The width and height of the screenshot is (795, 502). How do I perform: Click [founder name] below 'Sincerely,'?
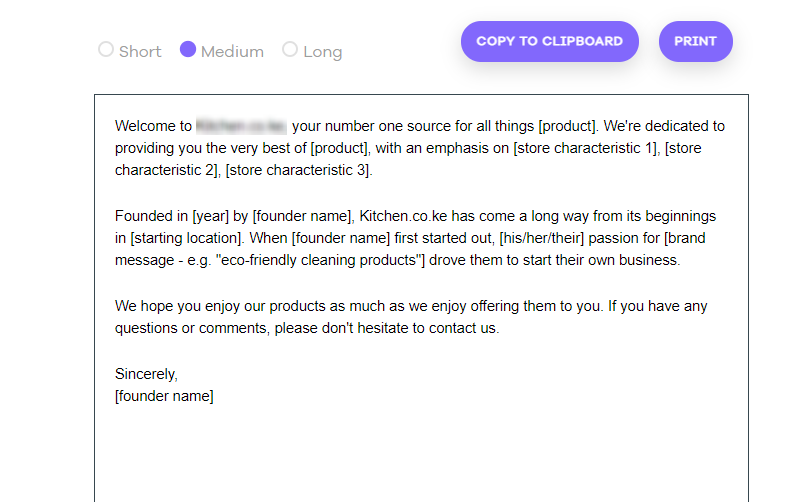[164, 396]
